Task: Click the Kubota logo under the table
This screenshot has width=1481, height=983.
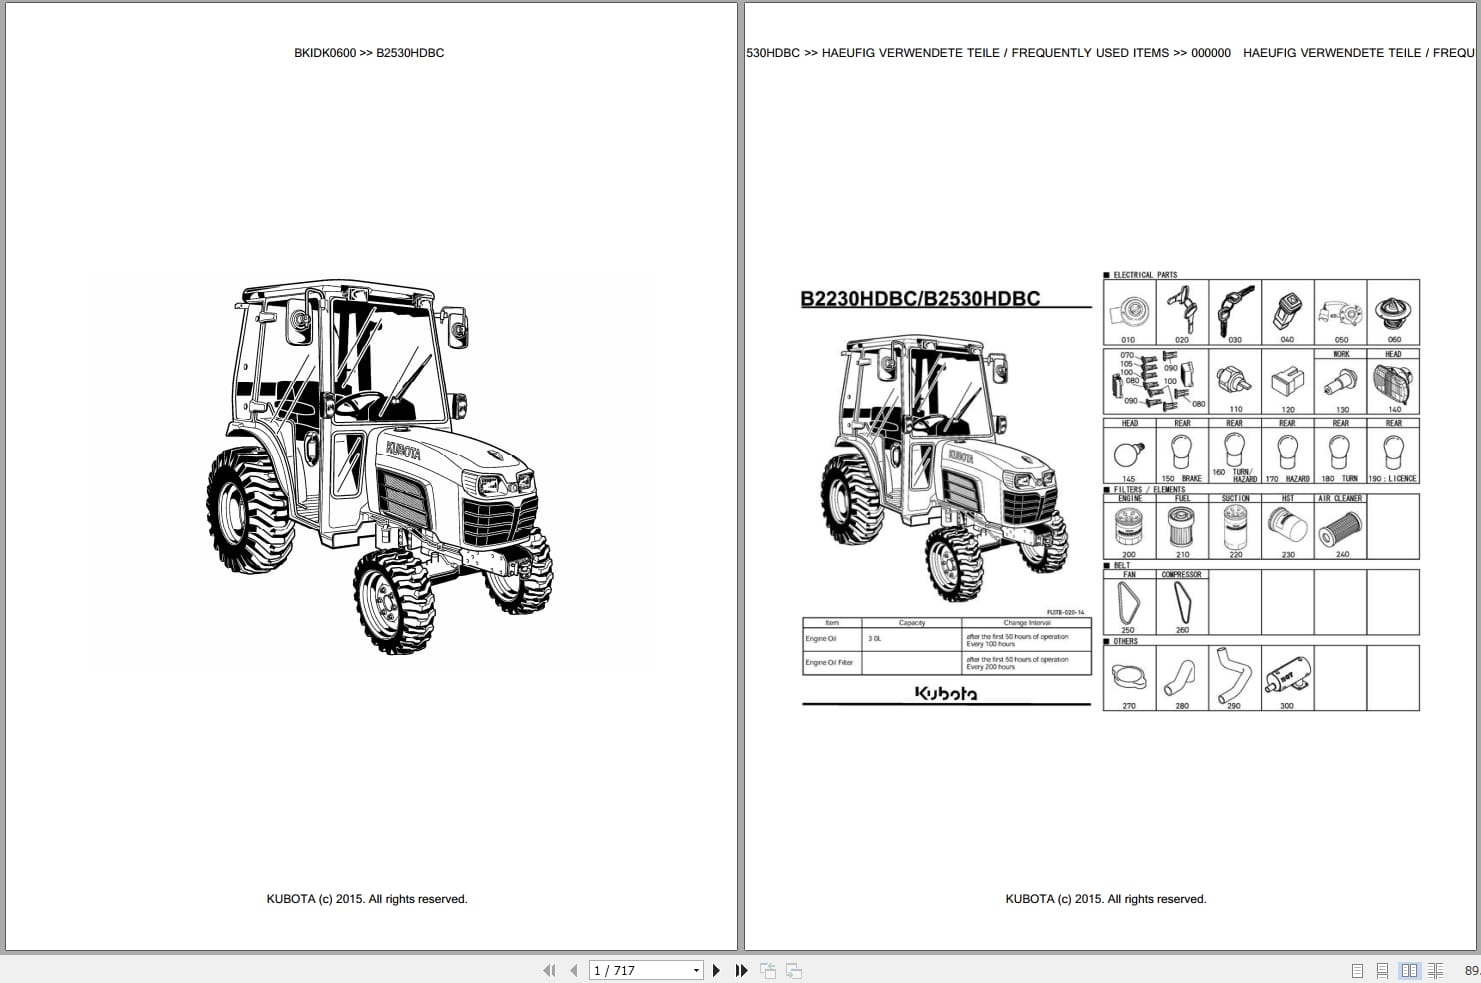Action: click(x=946, y=693)
